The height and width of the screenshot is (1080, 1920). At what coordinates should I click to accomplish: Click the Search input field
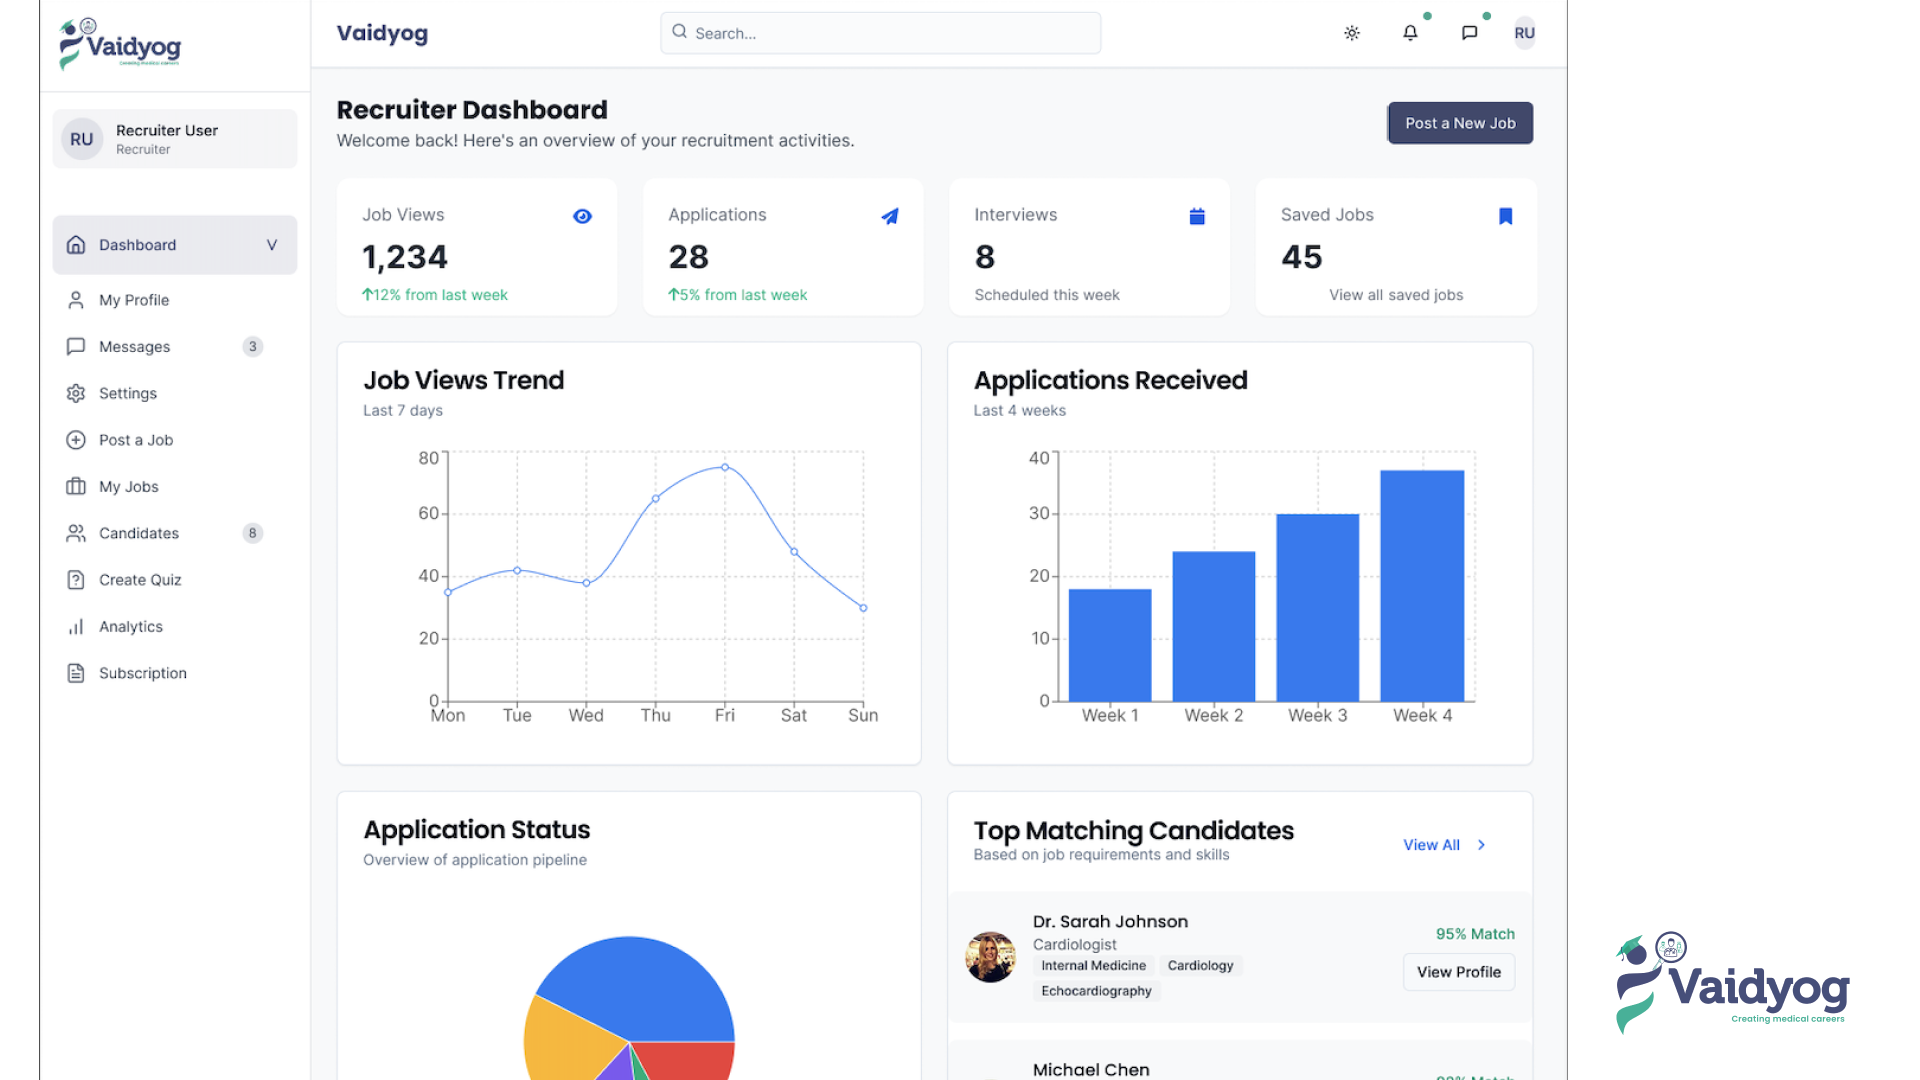880,33
